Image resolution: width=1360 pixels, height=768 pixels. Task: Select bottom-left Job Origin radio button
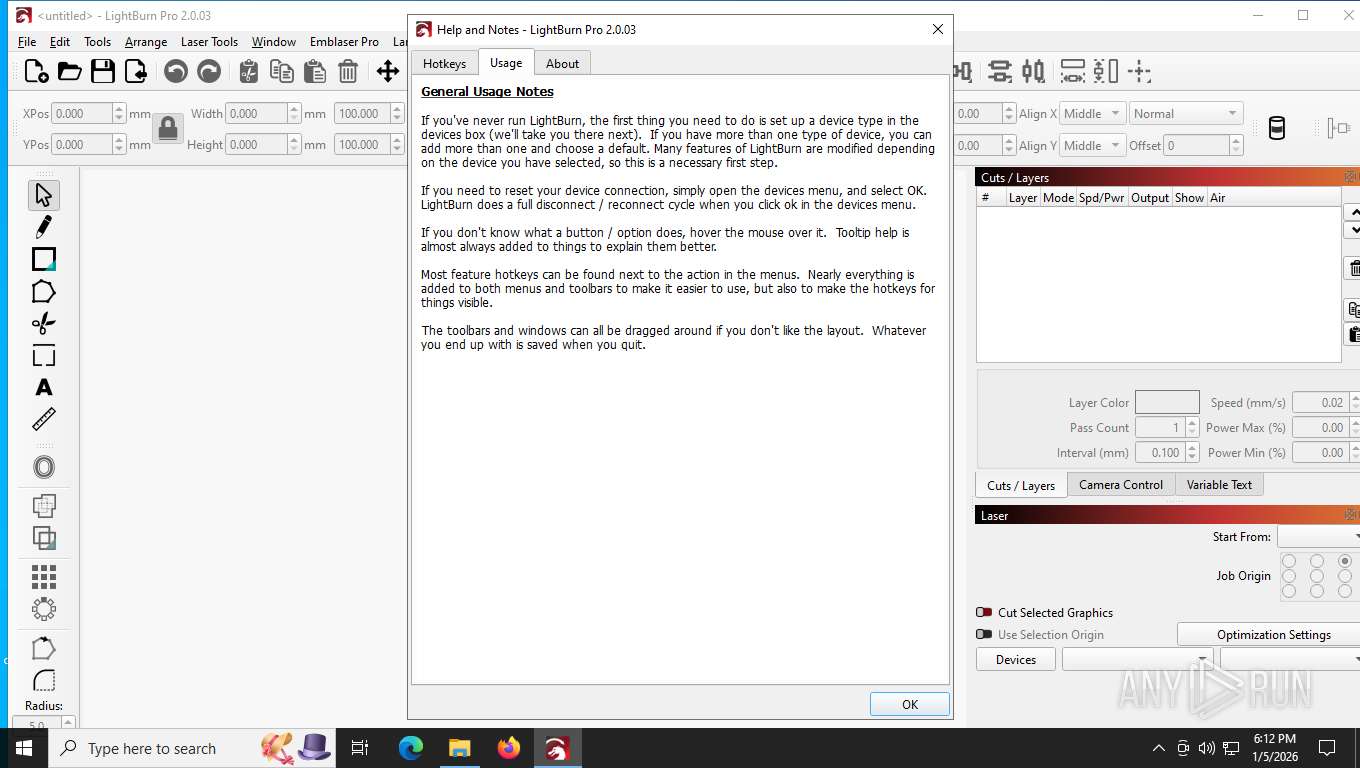pos(1289,591)
